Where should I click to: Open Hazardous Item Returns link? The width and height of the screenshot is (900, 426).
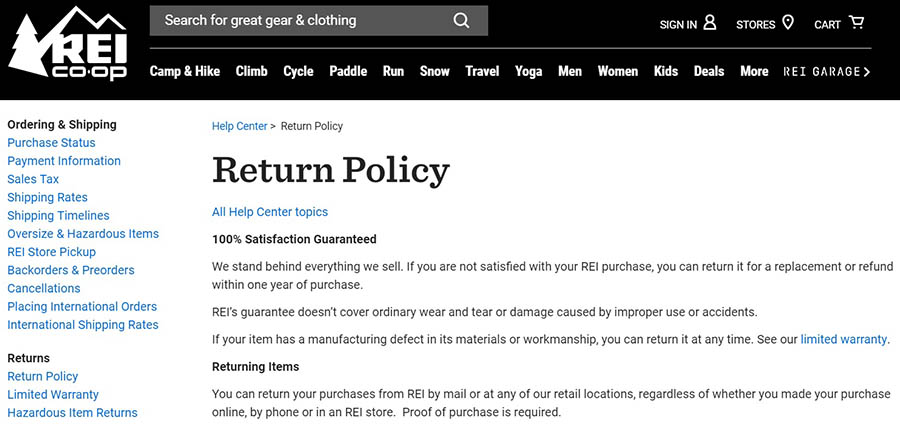[72, 413]
